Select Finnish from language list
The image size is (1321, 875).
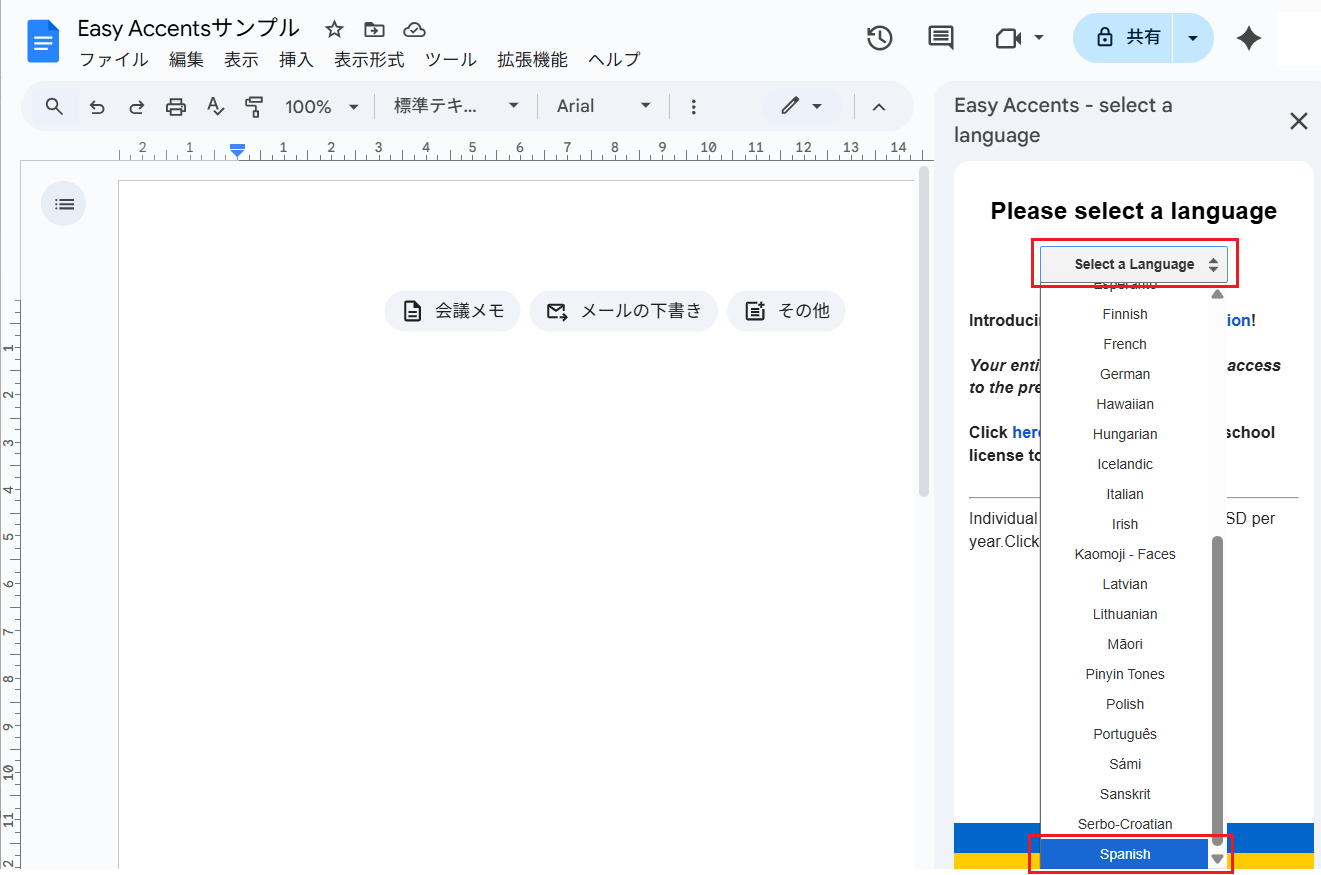[1125, 314]
